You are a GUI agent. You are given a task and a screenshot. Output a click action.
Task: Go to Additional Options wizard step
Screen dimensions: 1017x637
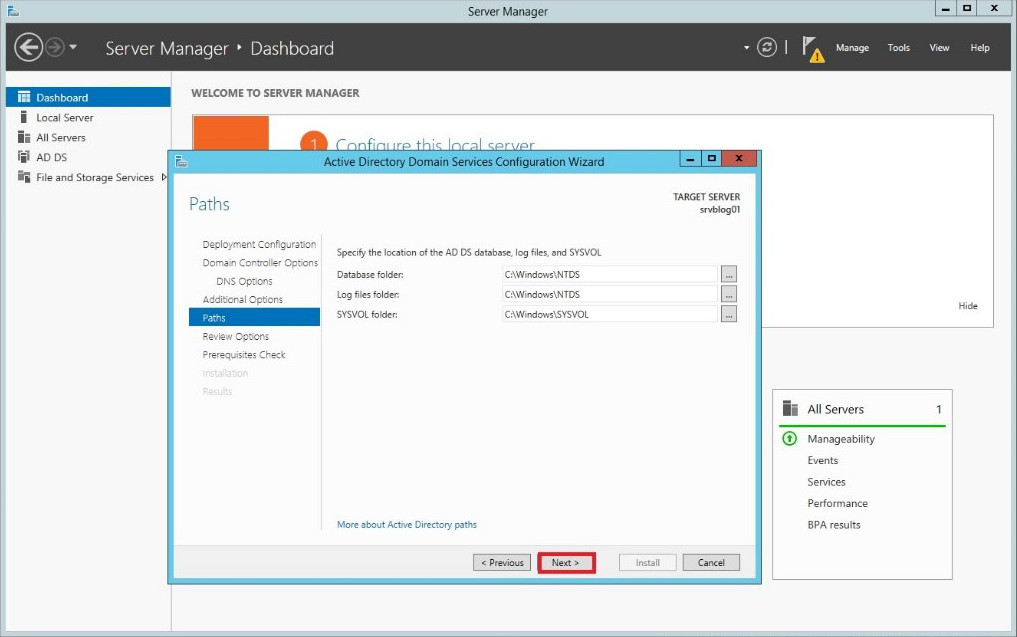coord(243,299)
